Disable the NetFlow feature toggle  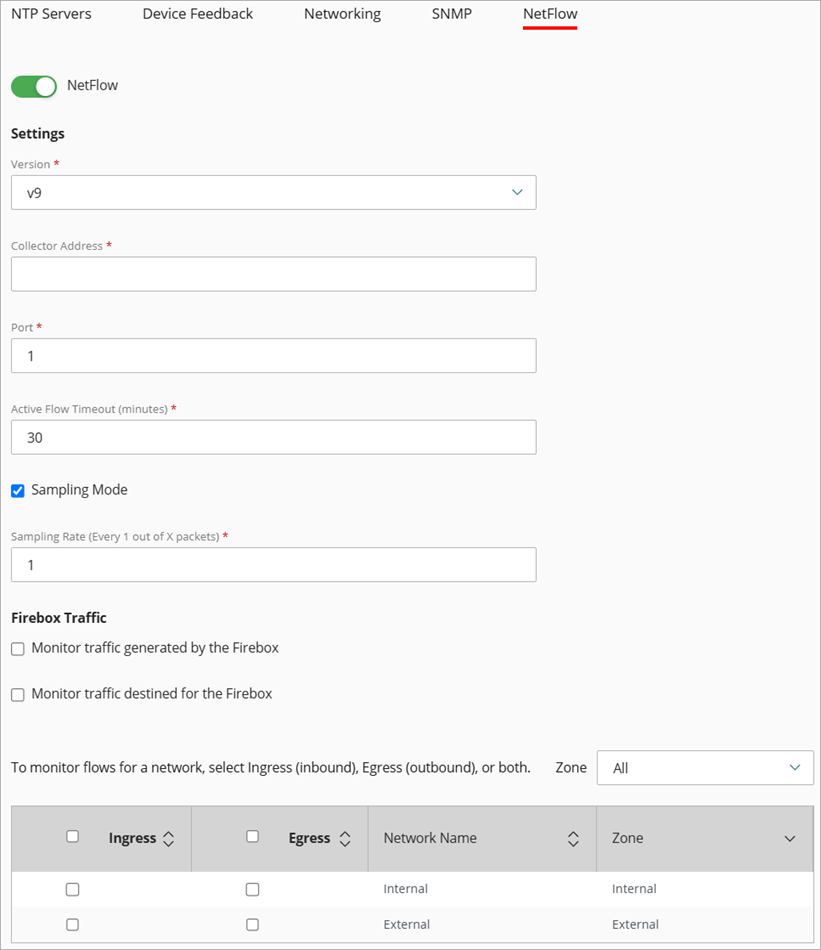tap(33, 86)
